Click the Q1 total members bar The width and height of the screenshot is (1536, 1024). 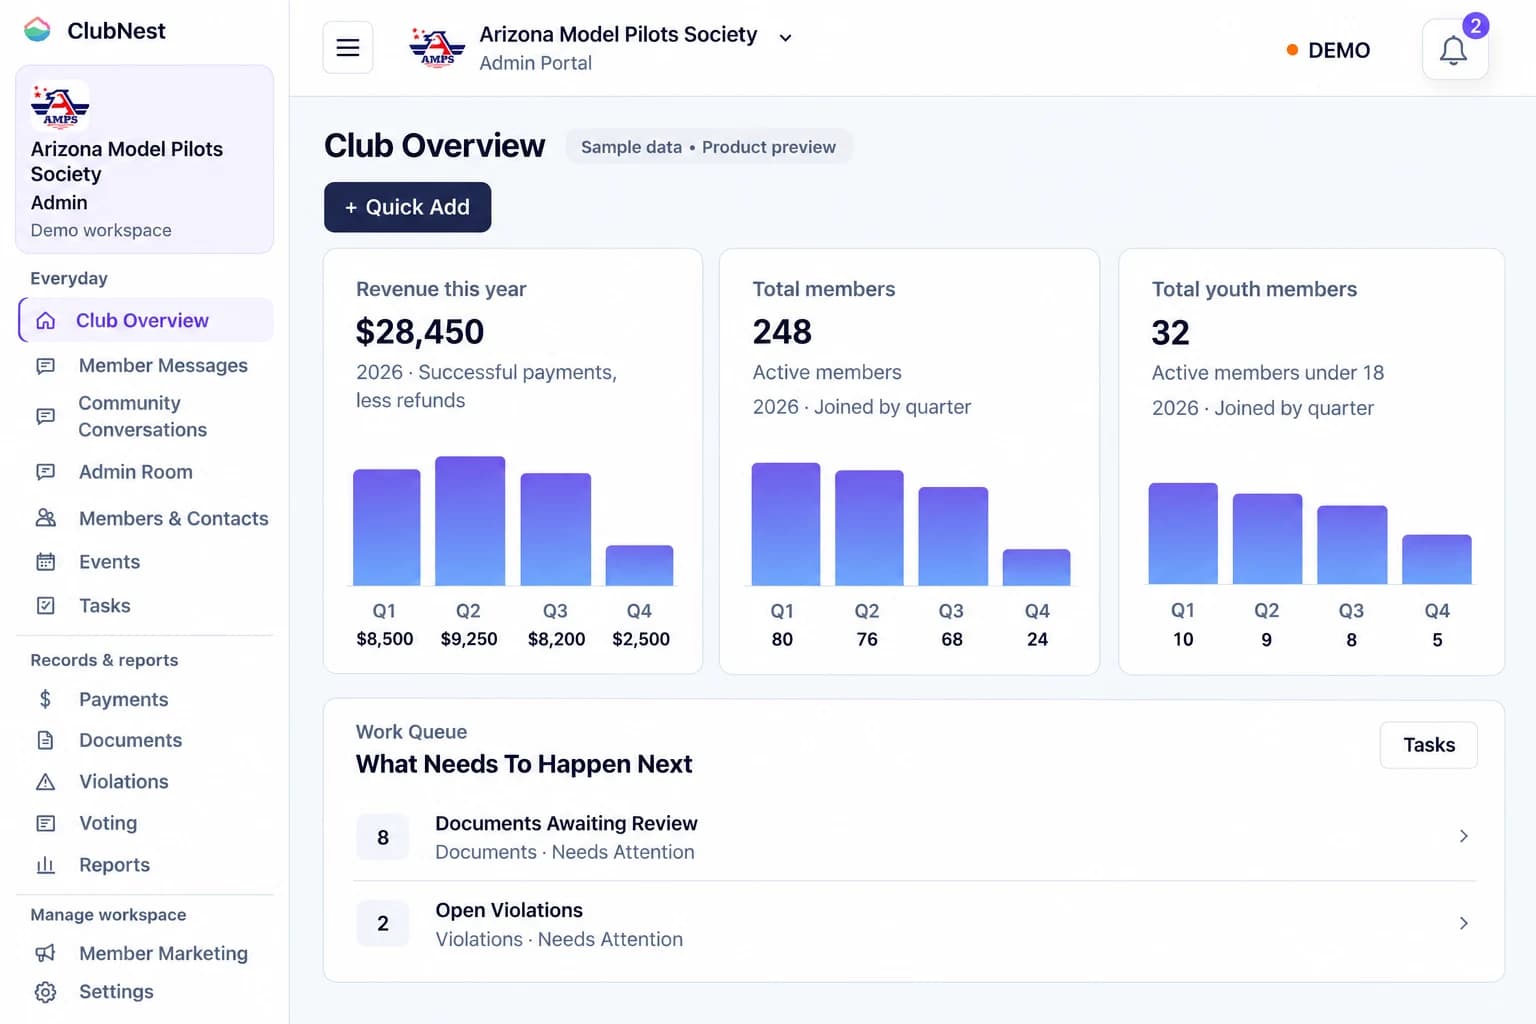[x=786, y=524]
